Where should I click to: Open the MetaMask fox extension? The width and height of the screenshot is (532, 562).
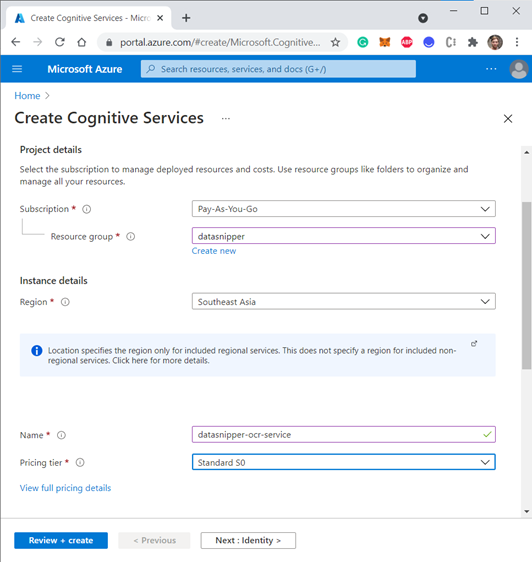[x=385, y=42]
